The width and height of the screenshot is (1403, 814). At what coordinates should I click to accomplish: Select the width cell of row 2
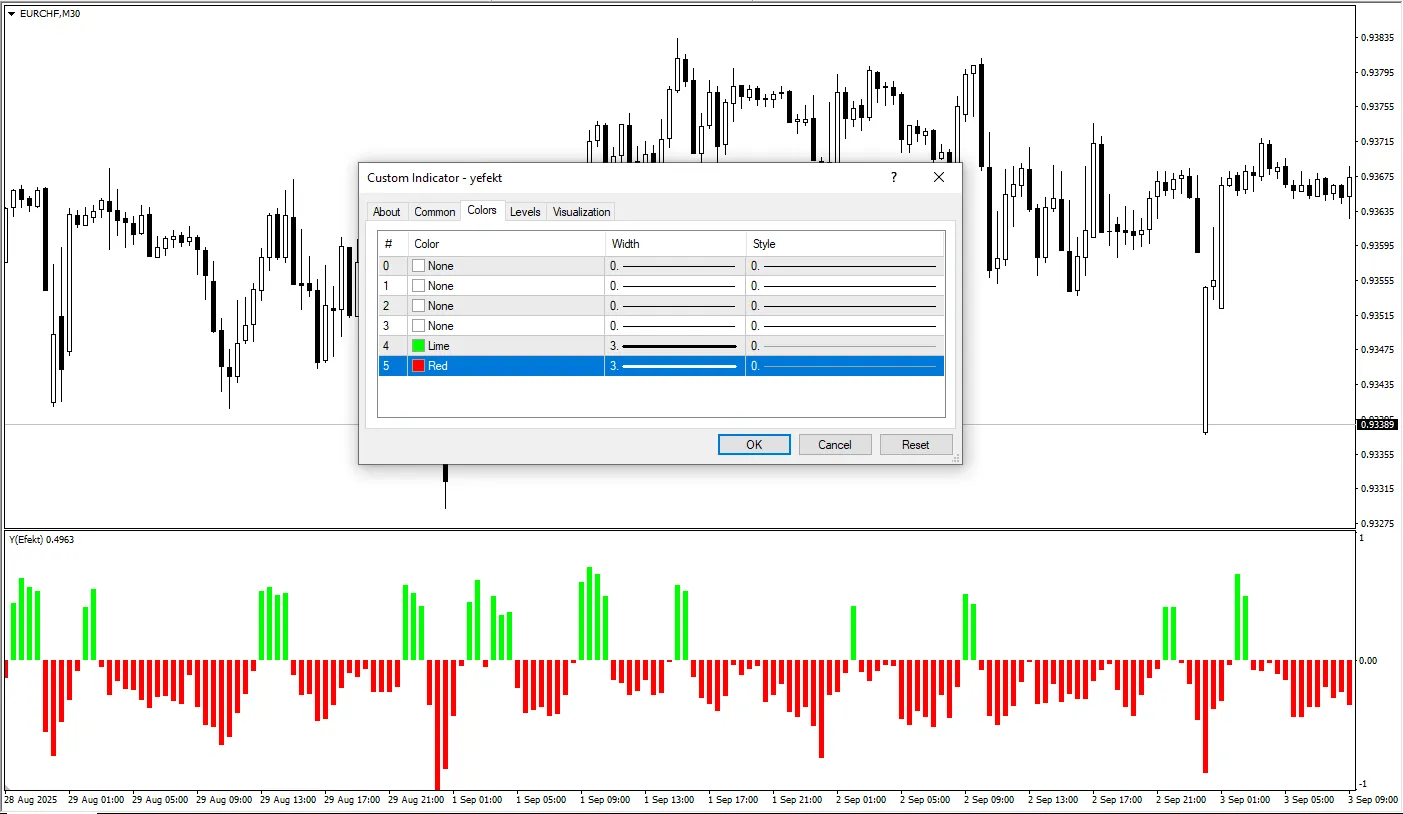(675, 306)
